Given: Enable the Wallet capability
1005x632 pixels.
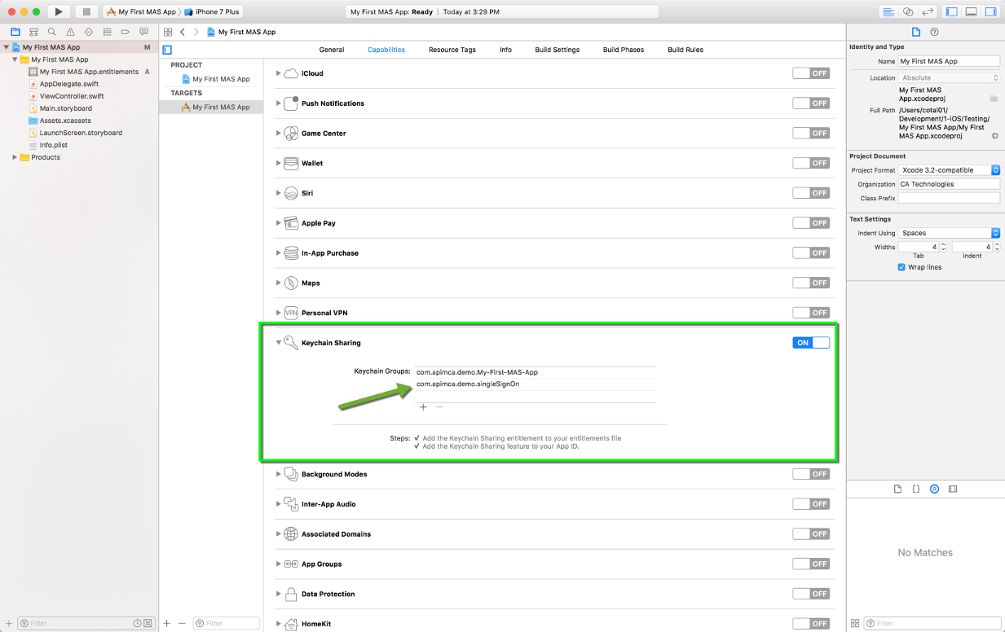Looking at the screenshot, I should (811, 163).
